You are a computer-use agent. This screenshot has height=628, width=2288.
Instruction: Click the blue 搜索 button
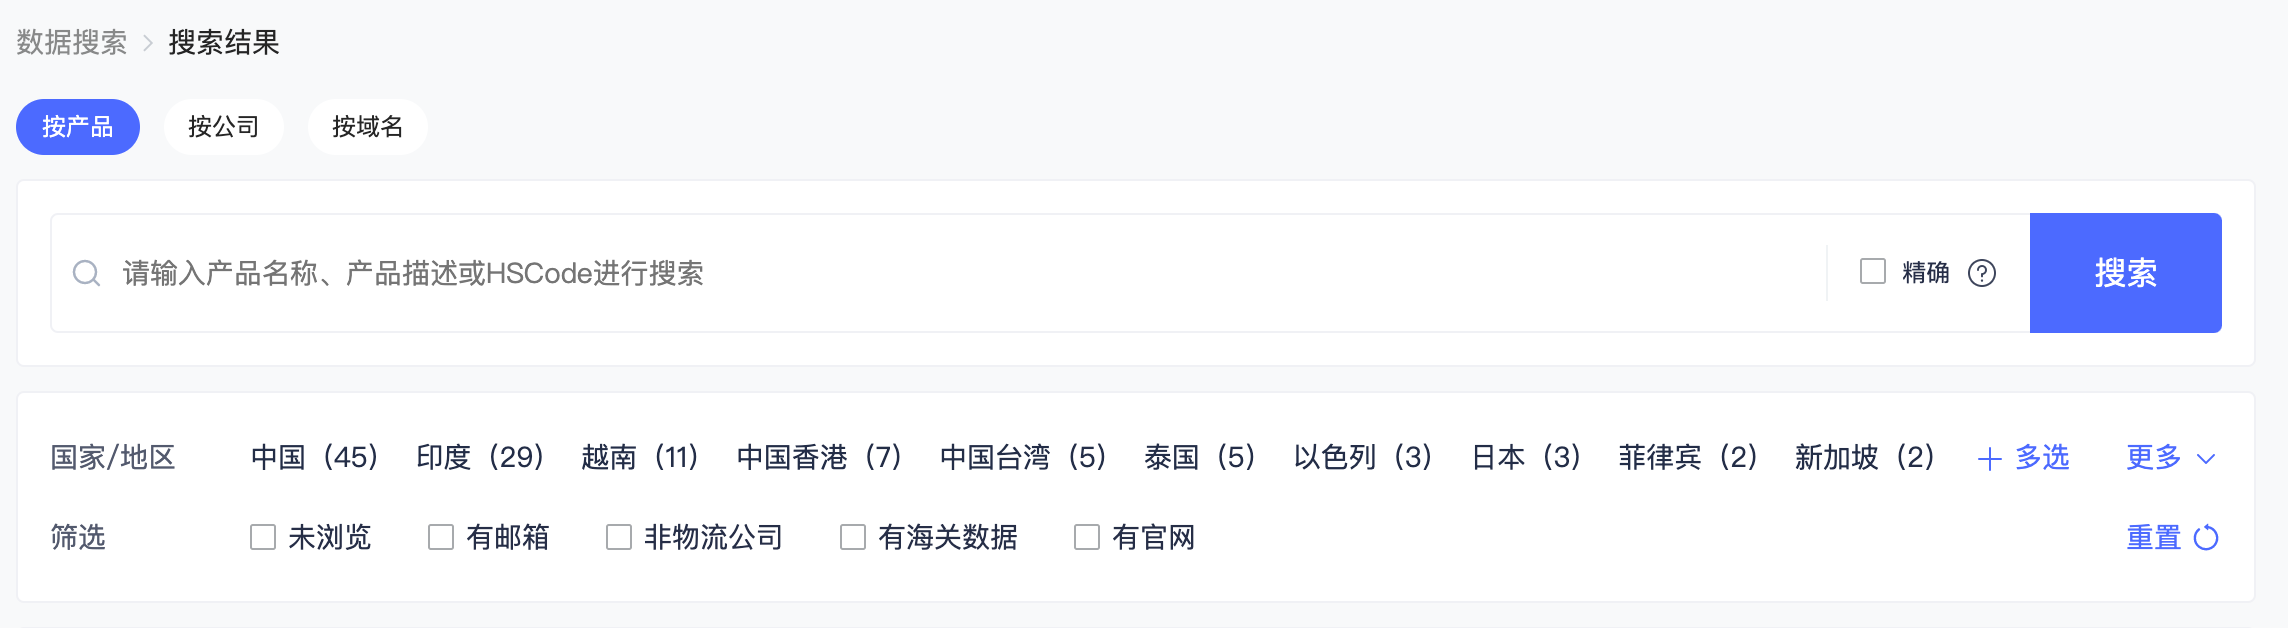tap(2126, 273)
